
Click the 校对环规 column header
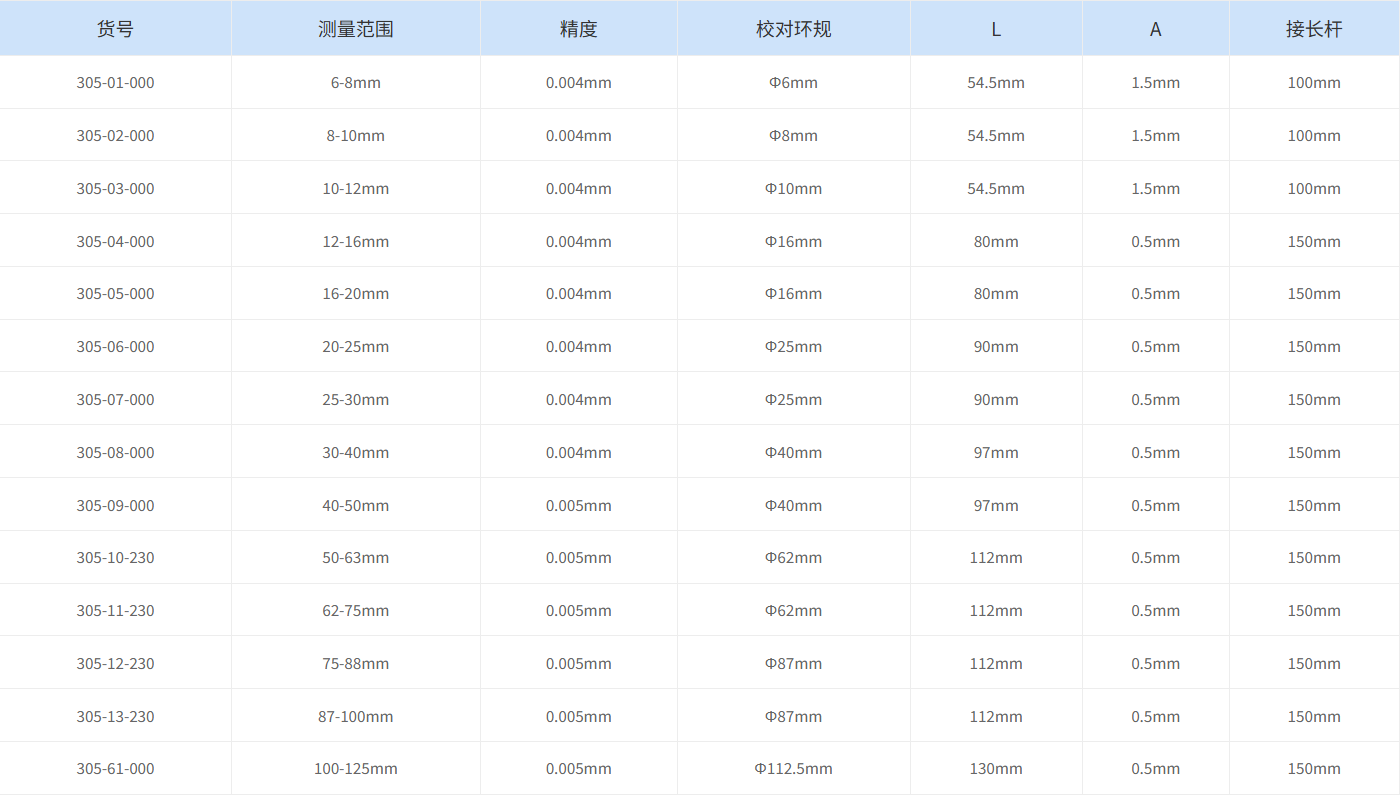click(x=793, y=28)
